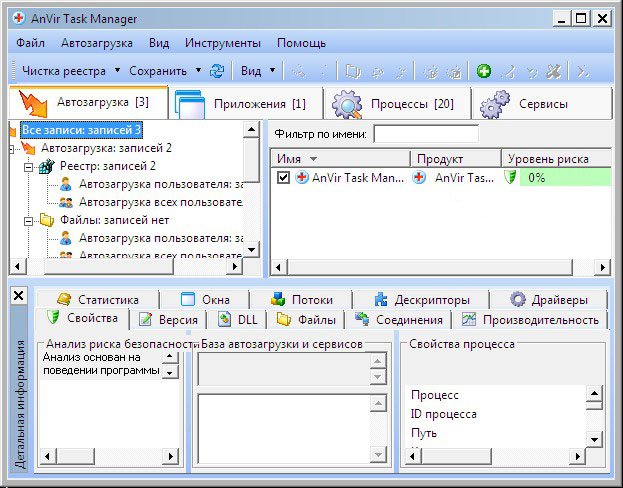Open the Статистика detail tab

[x=97, y=299]
